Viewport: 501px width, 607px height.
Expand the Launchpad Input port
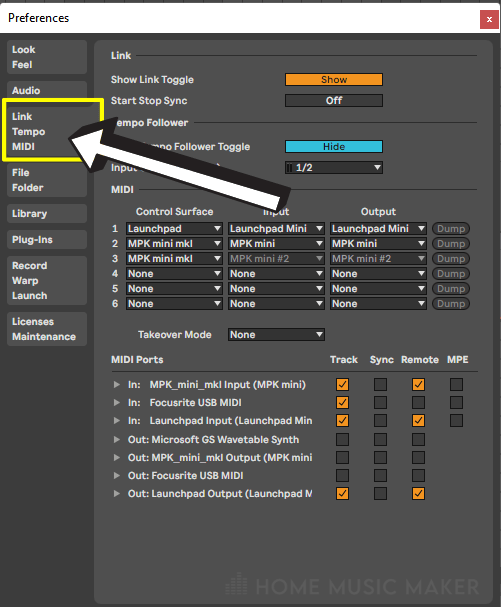pyautogui.click(x=117, y=420)
